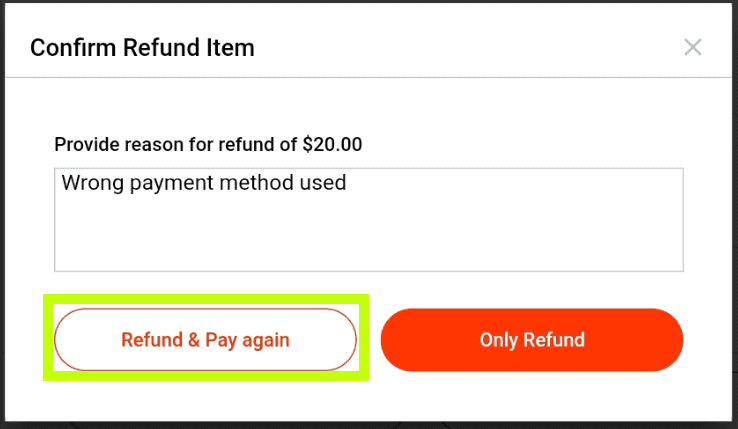
Task: Place cursor after "used" in the reason field
Action: (347, 183)
